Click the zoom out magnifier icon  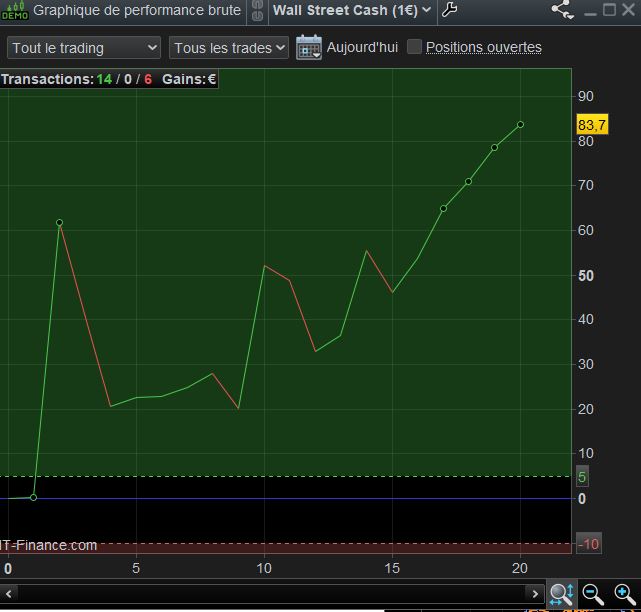point(593,595)
